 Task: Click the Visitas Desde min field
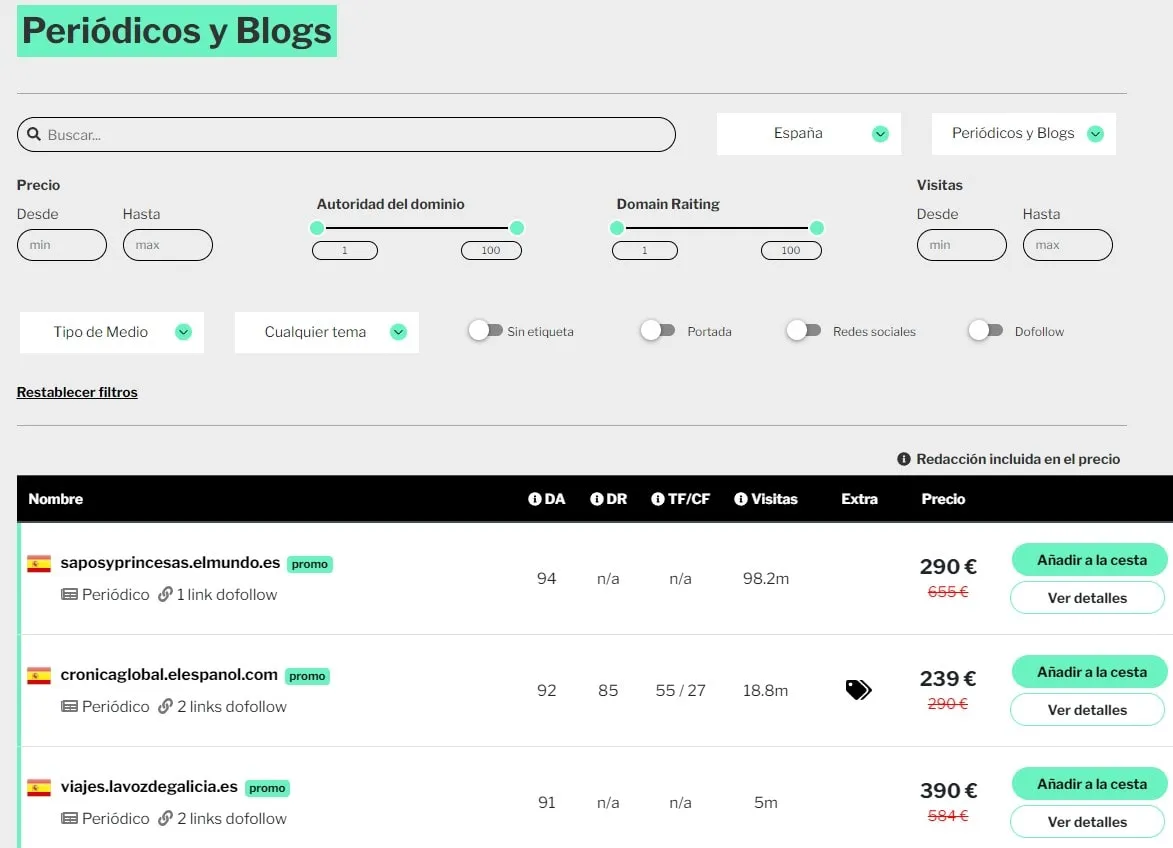click(x=962, y=245)
